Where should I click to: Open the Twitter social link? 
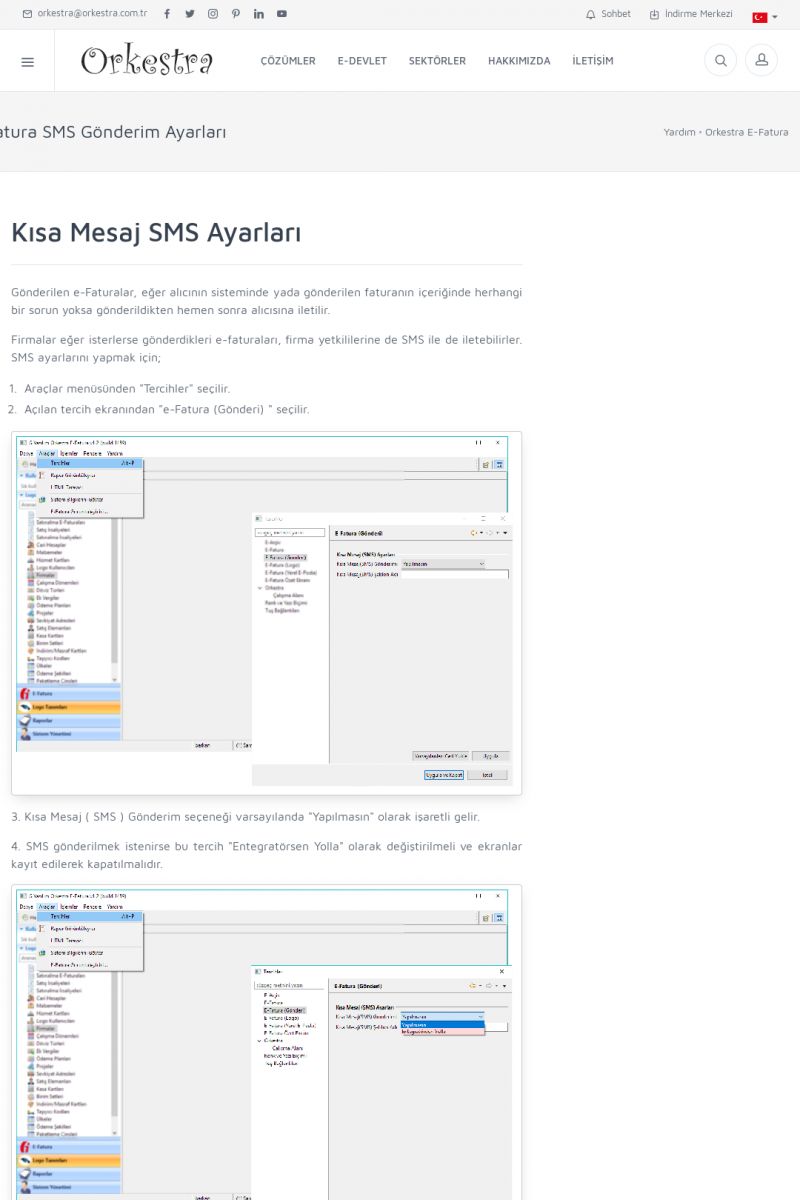[190, 14]
